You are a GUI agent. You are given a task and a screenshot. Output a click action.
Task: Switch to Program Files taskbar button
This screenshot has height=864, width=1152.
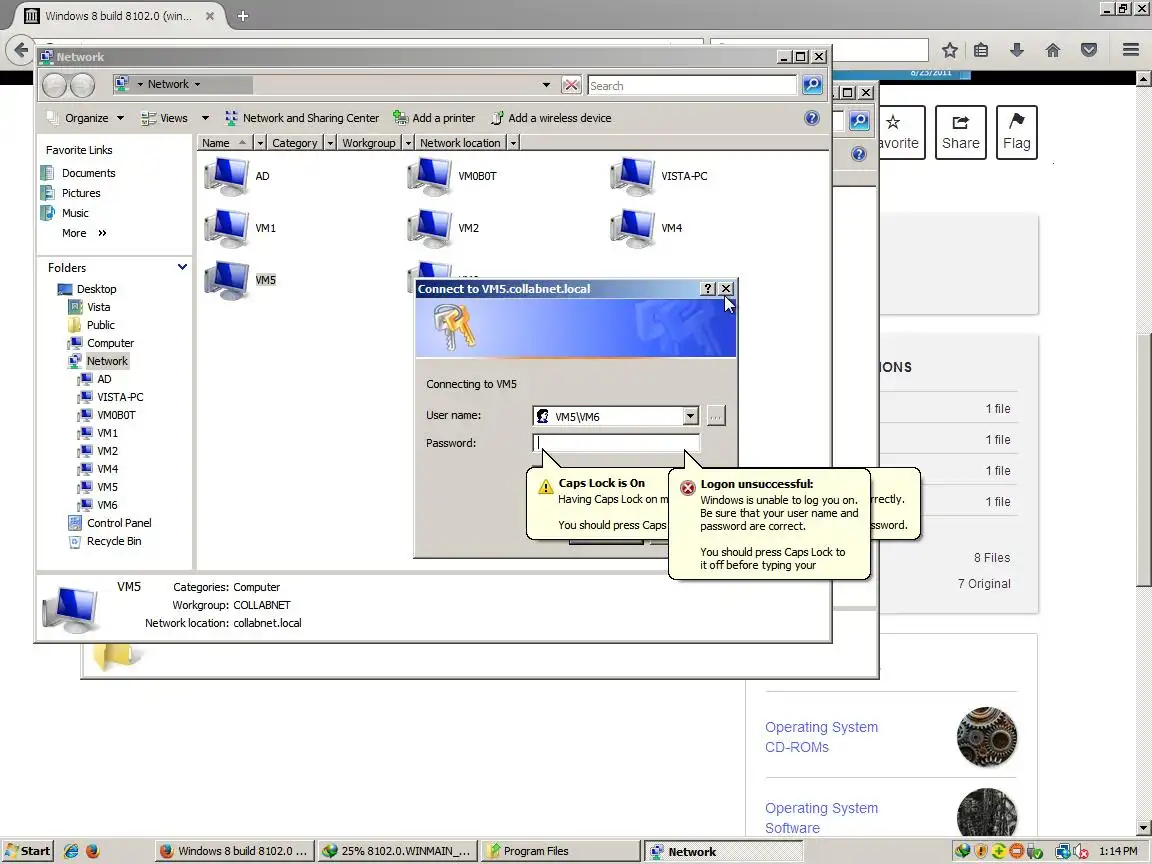click(x=559, y=851)
